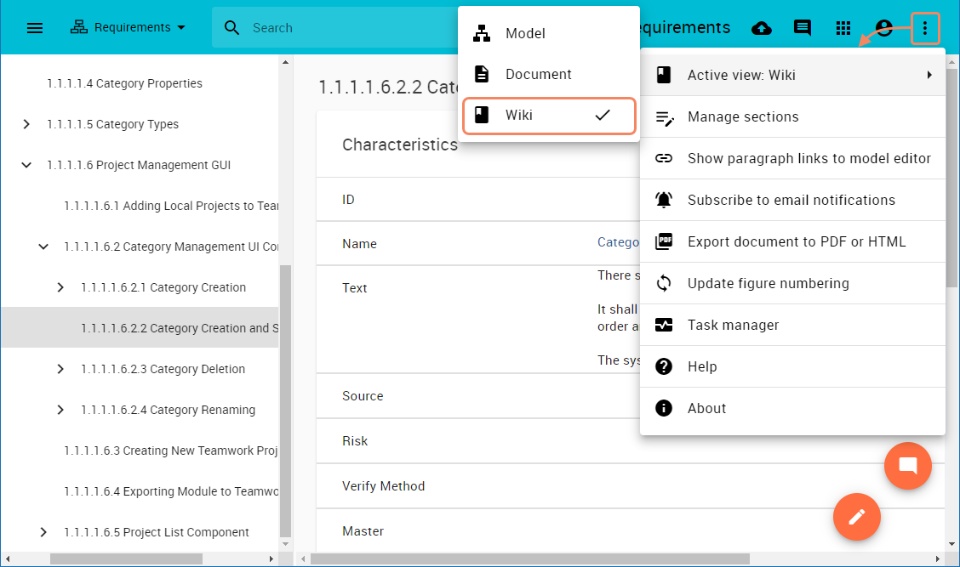This screenshot has height=567, width=960.
Task: Open the hamburger navigation menu
Action: tap(35, 28)
